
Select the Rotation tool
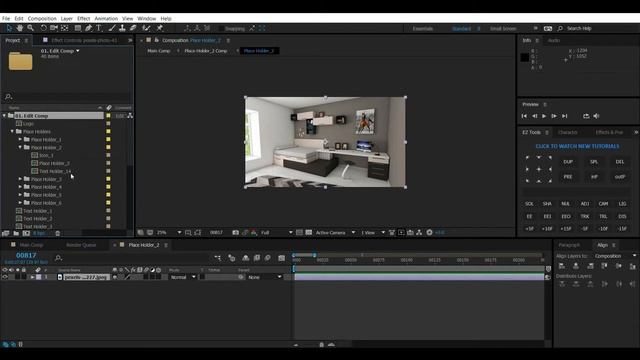43,28
